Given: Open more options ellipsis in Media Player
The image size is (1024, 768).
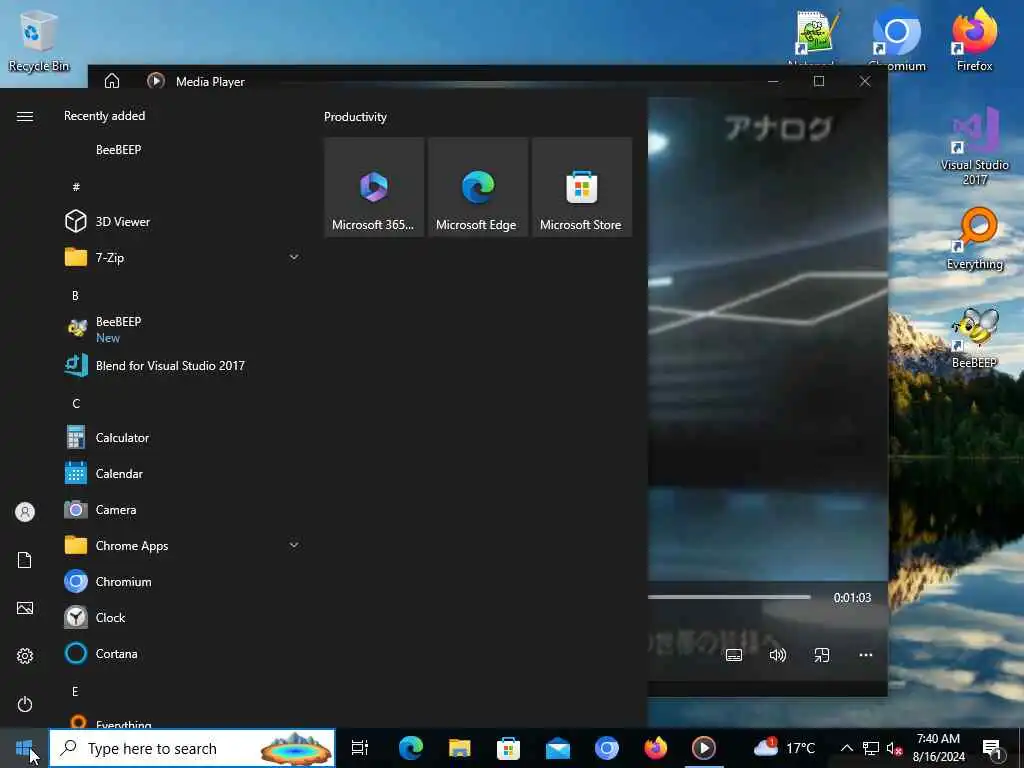Looking at the screenshot, I should [865, 655].
